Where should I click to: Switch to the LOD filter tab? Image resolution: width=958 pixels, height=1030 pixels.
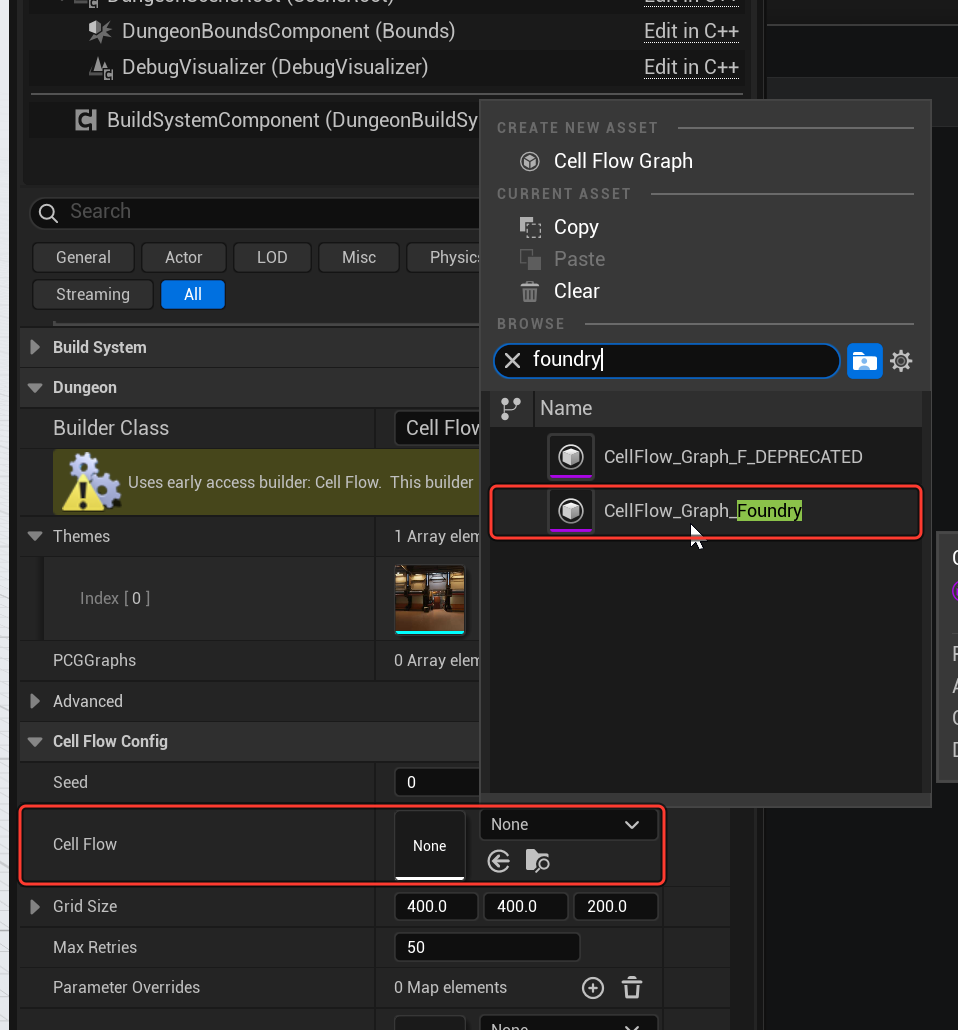pyautogui.click(x=272, y=258)
